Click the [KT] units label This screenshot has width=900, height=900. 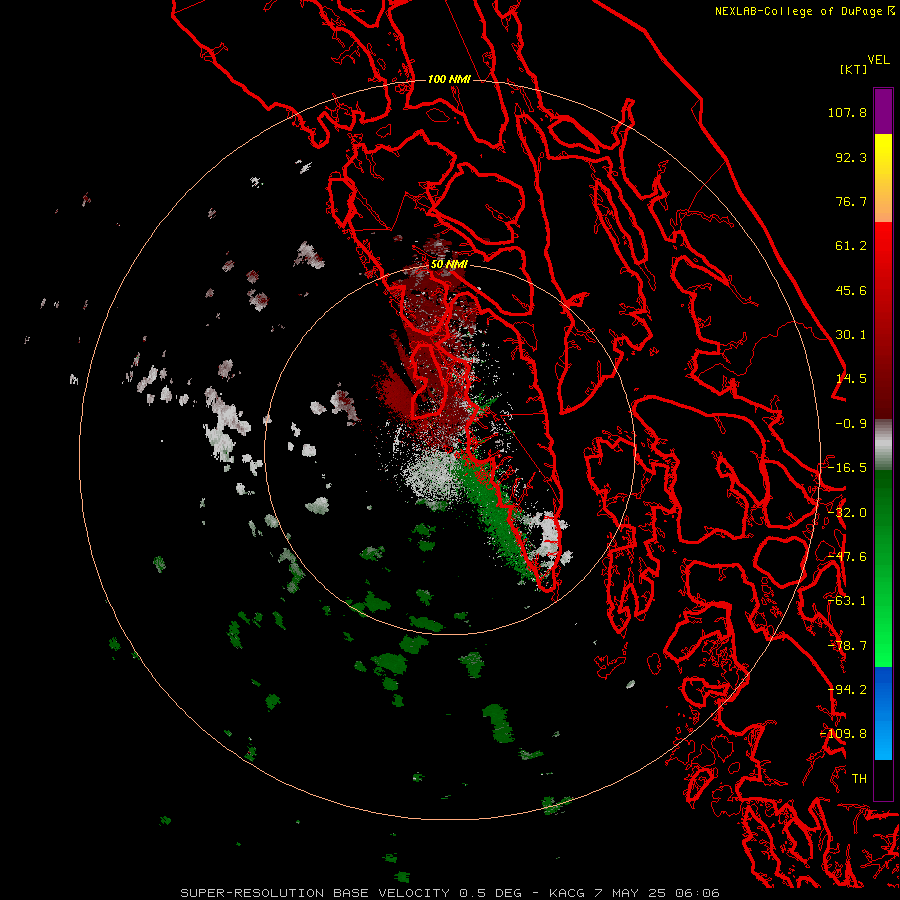tap(853, 69)
